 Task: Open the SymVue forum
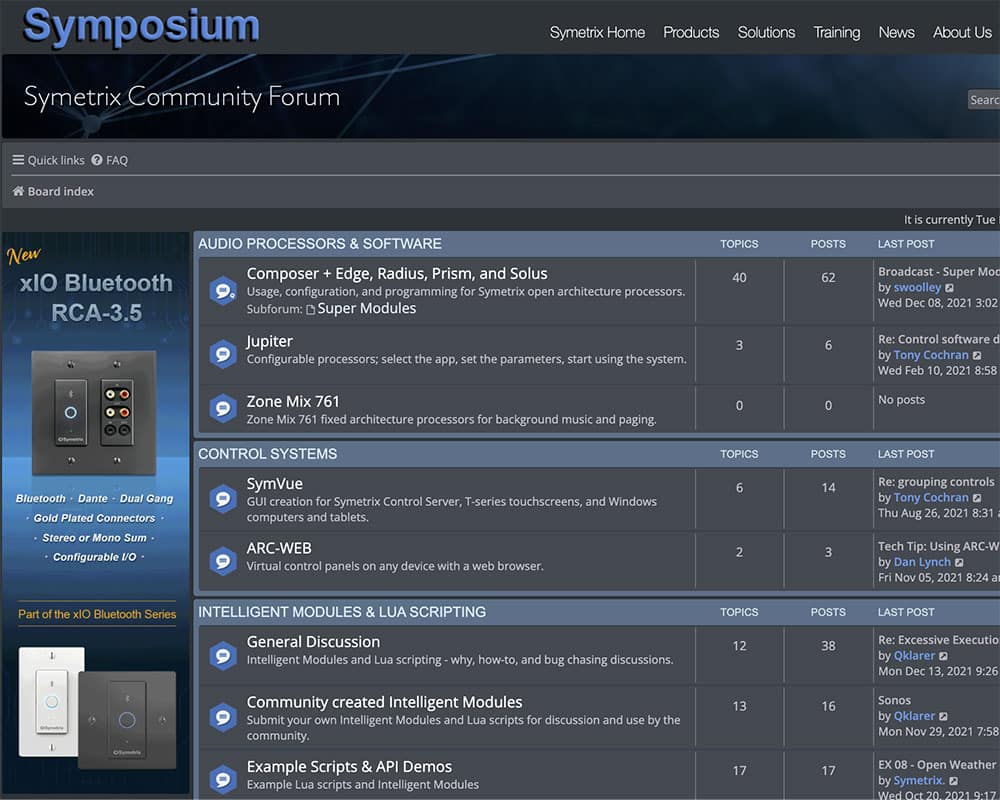[275, 484]
